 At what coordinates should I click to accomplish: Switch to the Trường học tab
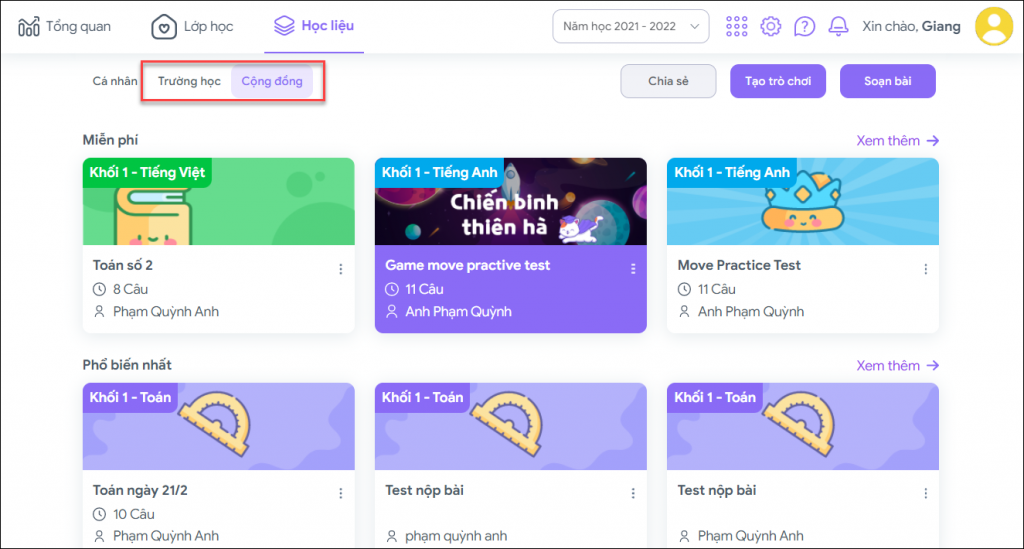pos(189,81)
